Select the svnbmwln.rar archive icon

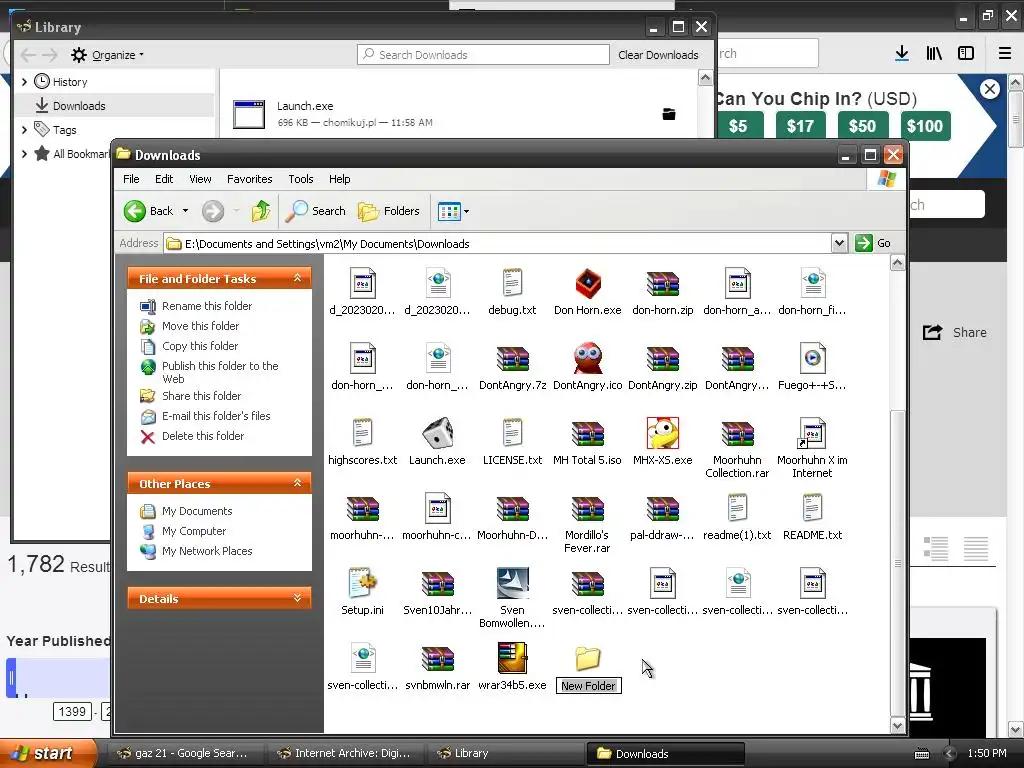pos(438,658)
